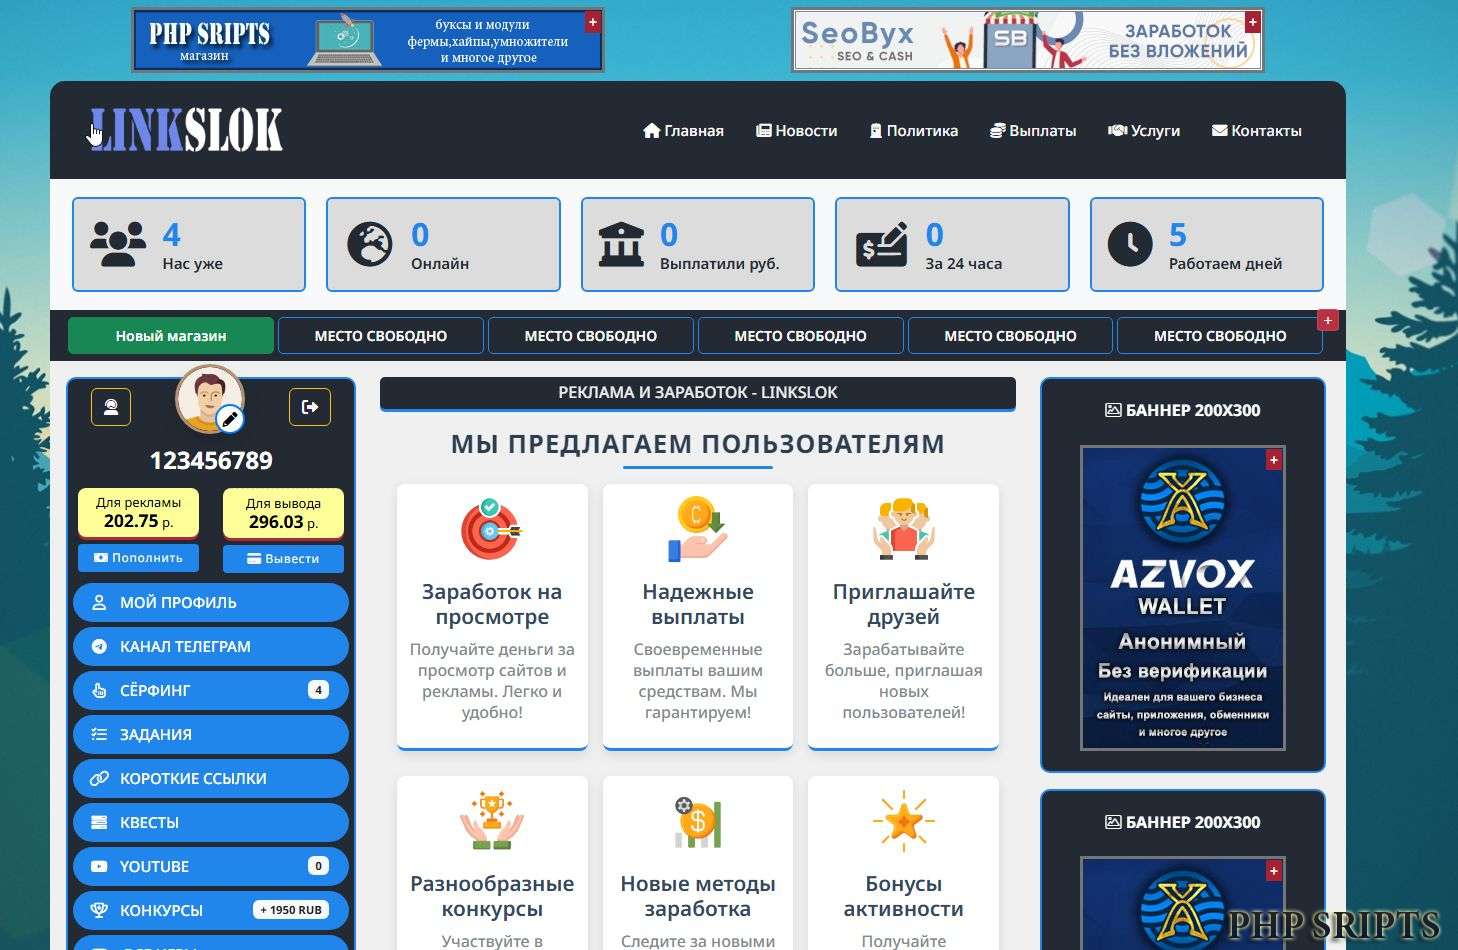The image size is (1458, 950).
Task: Open Короткие ссылки section
Action: [211, 779]
